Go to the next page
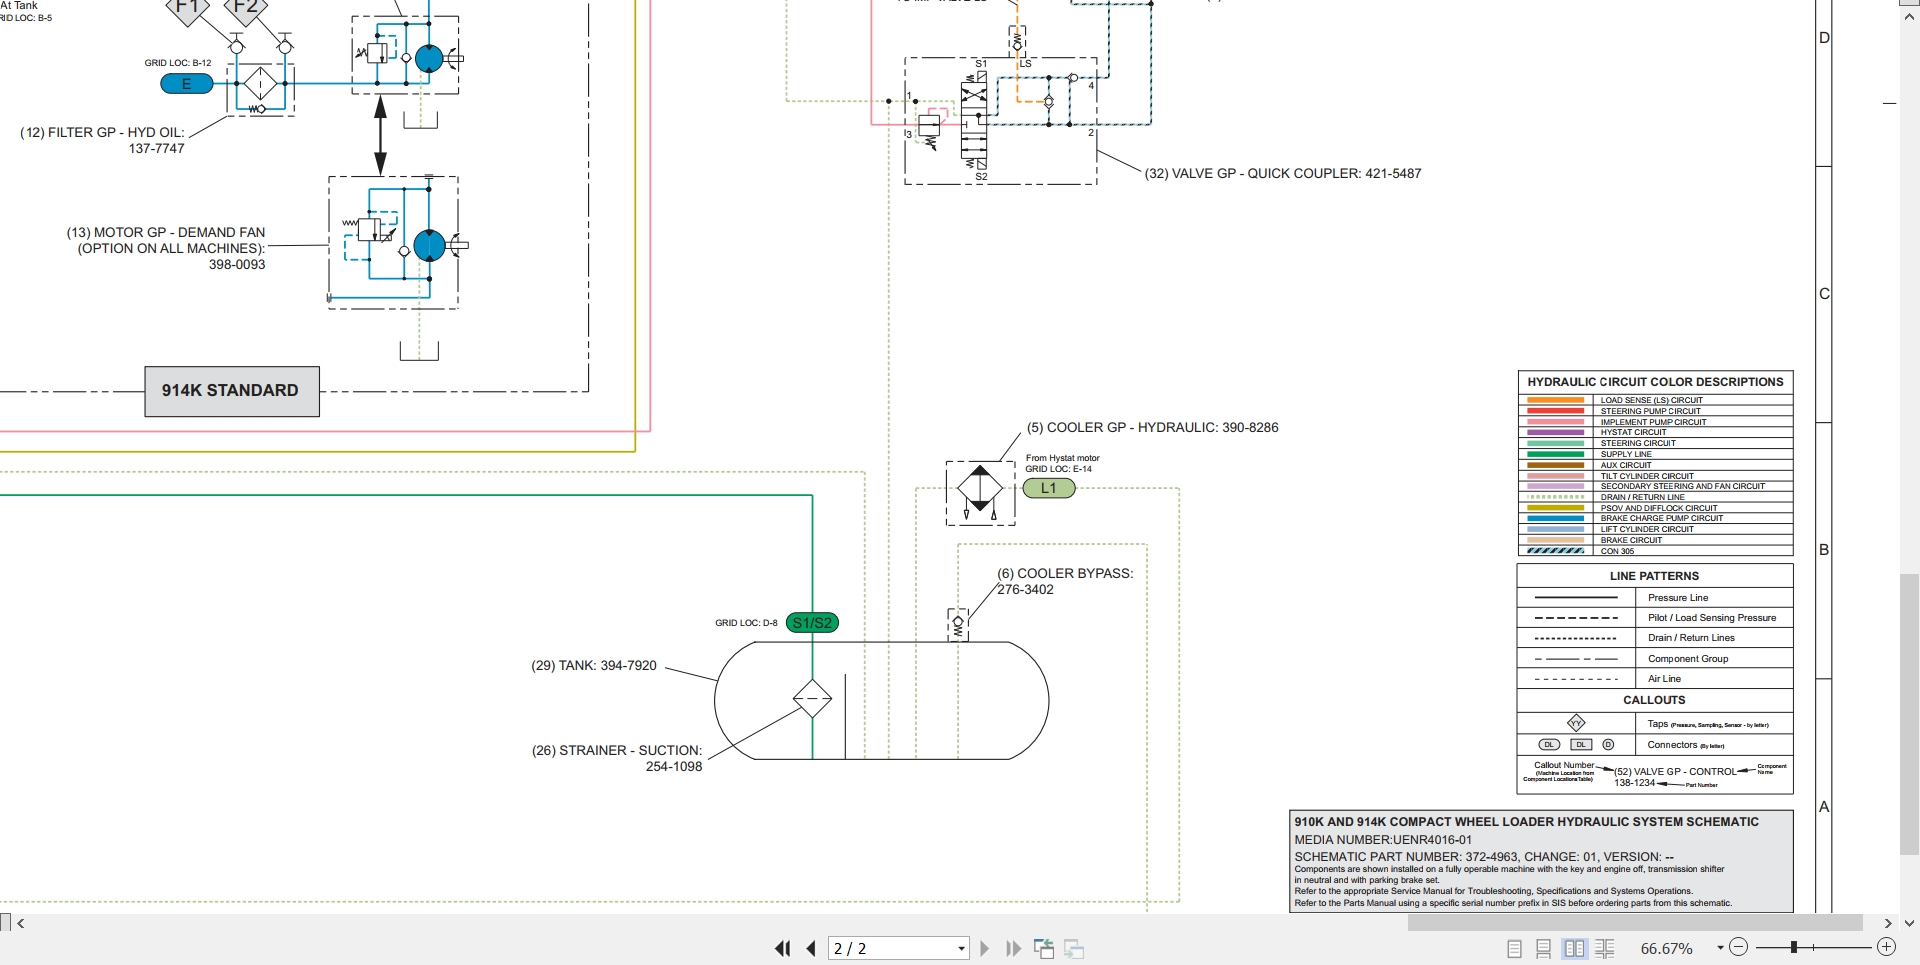Viewport: 1920px width, 965px height. 984,948
